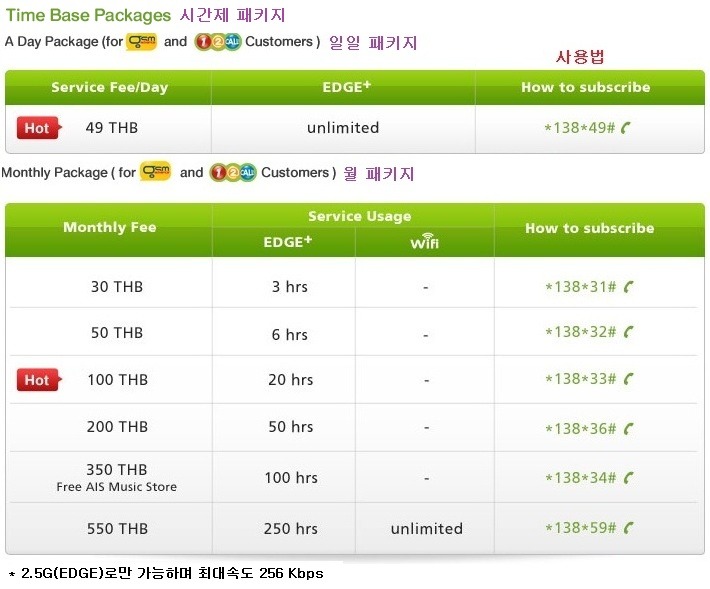Click the 350 THB Free AIS Music Store cell
Viewport: 710px width, 589px height.
[x=117, y=477]
